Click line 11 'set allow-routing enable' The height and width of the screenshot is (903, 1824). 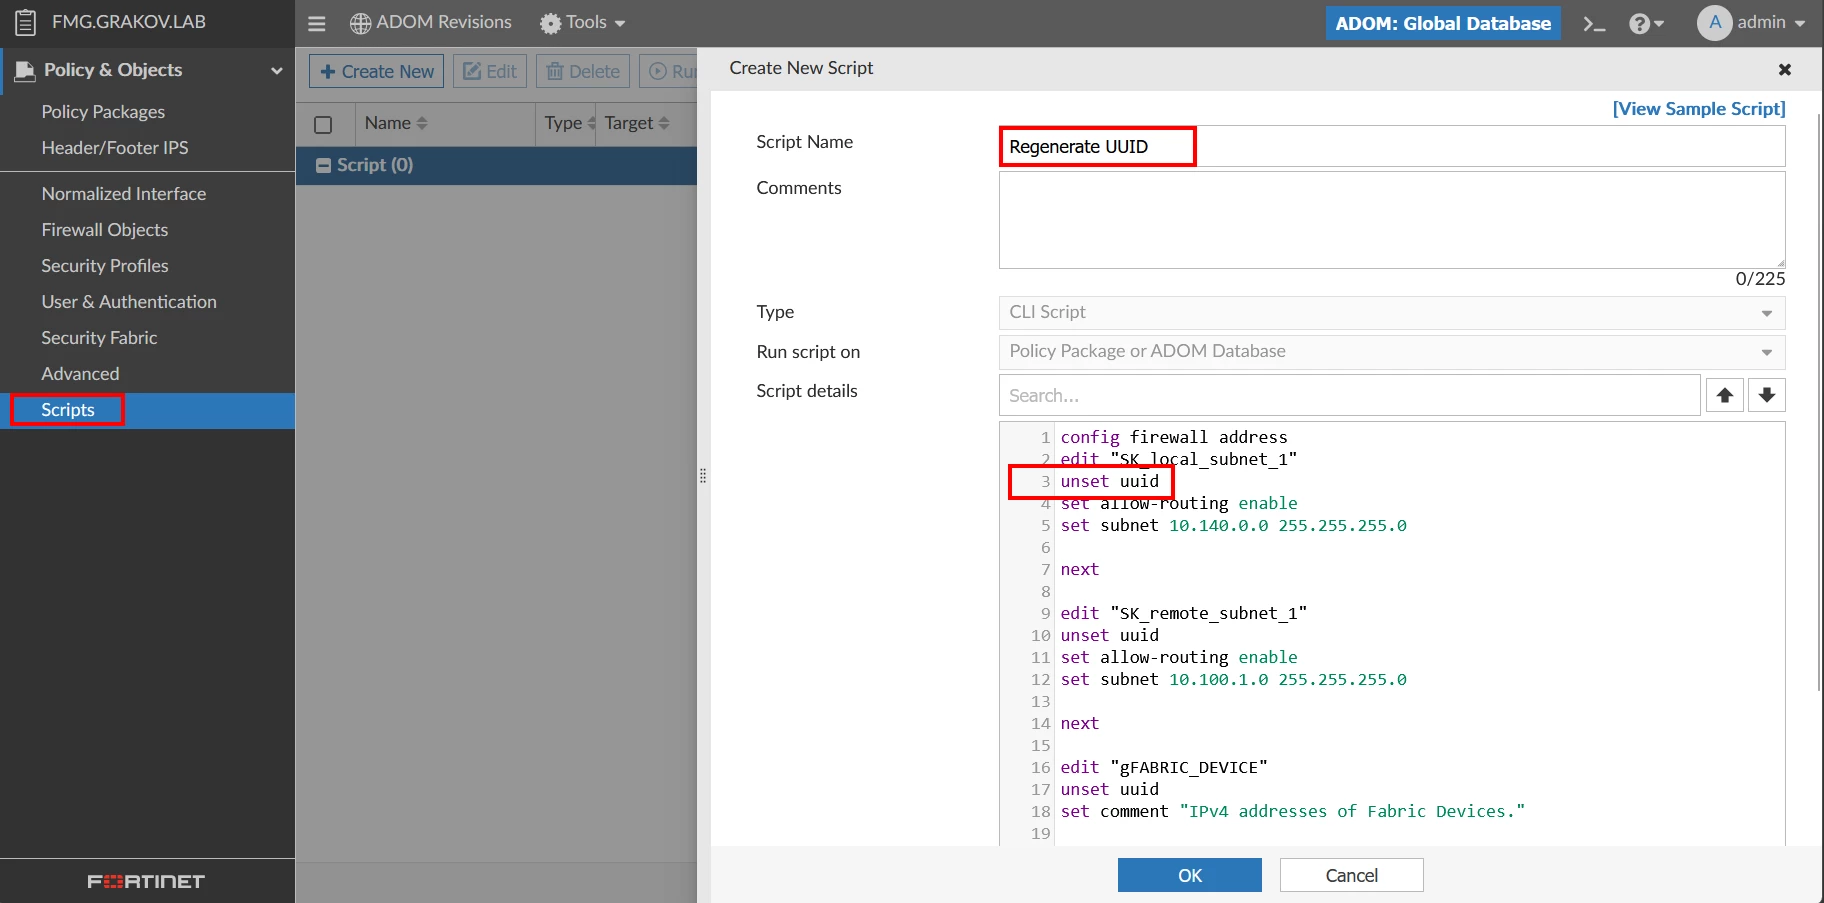point(1179,657)
